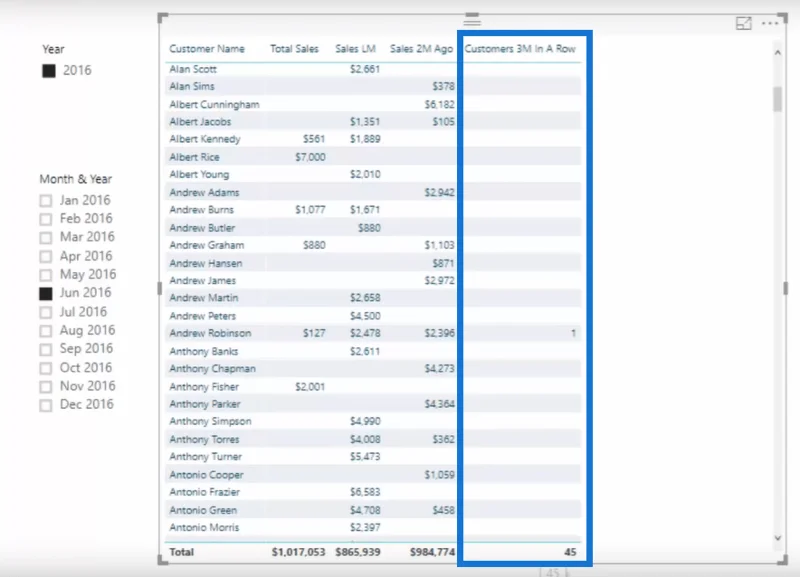Image resolution: width=800 pixels, height=577 pixels.
Task: Select the Anthony Banks customer name
Action: coord(204,351)
